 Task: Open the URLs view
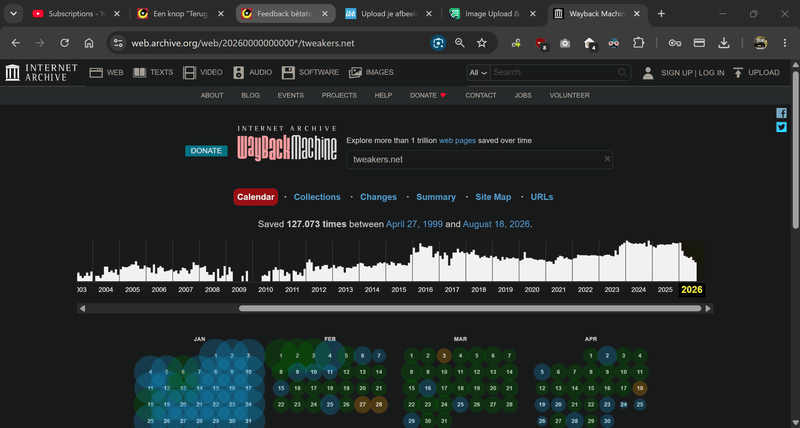(x=541, y=197)
